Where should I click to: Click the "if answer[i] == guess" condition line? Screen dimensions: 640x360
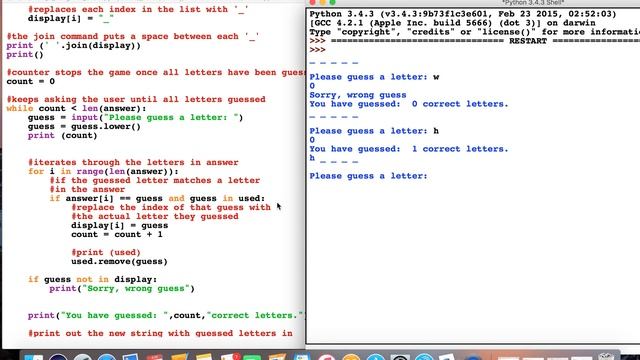157,198
